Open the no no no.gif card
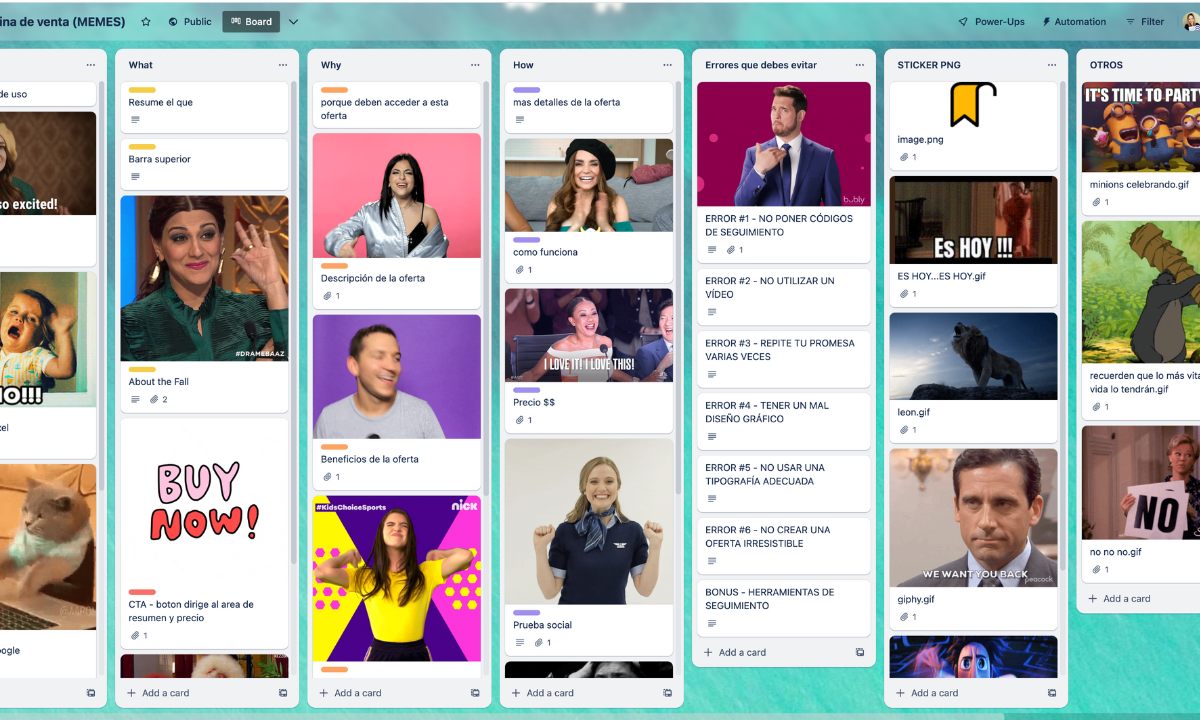Image resolution: width=1200 pixels, height=720 pixels. click(1140, 503)
